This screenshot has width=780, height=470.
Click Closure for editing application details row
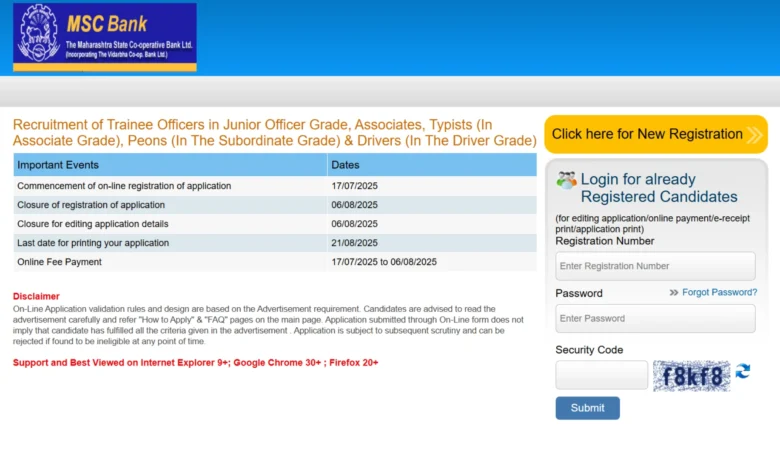point(275,224)
